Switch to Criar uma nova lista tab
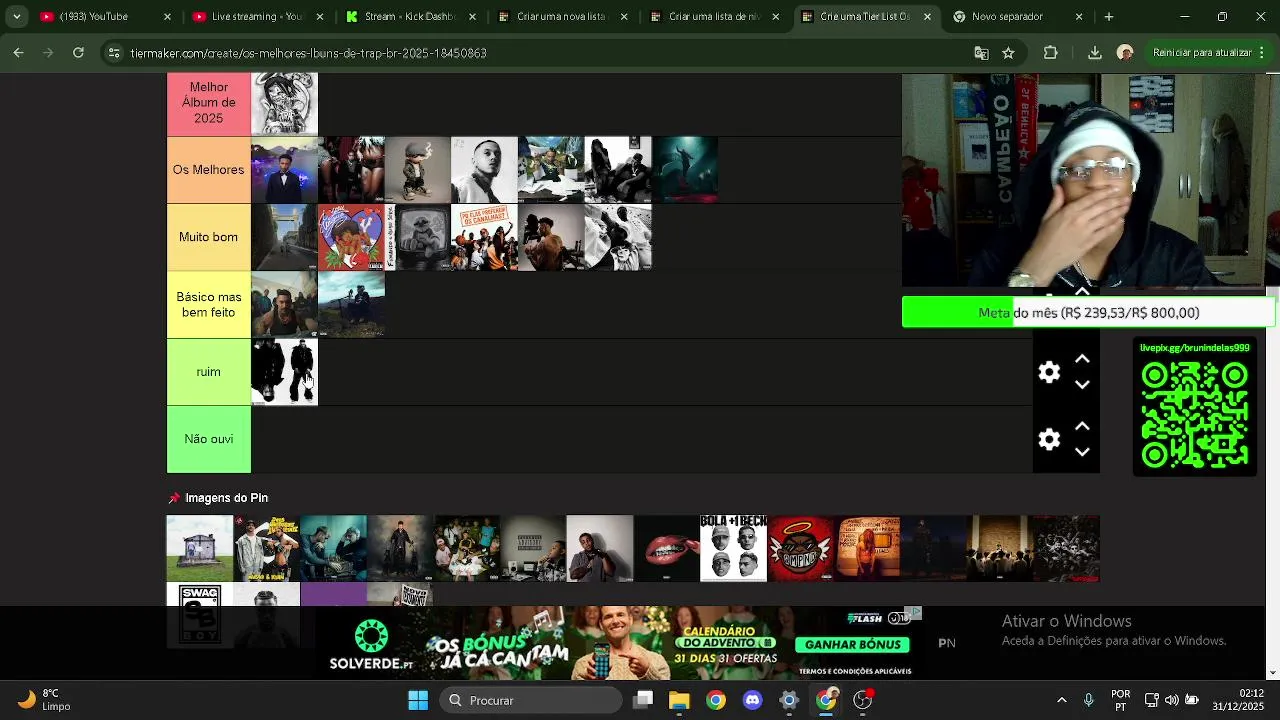 click(x=561, y=17)
